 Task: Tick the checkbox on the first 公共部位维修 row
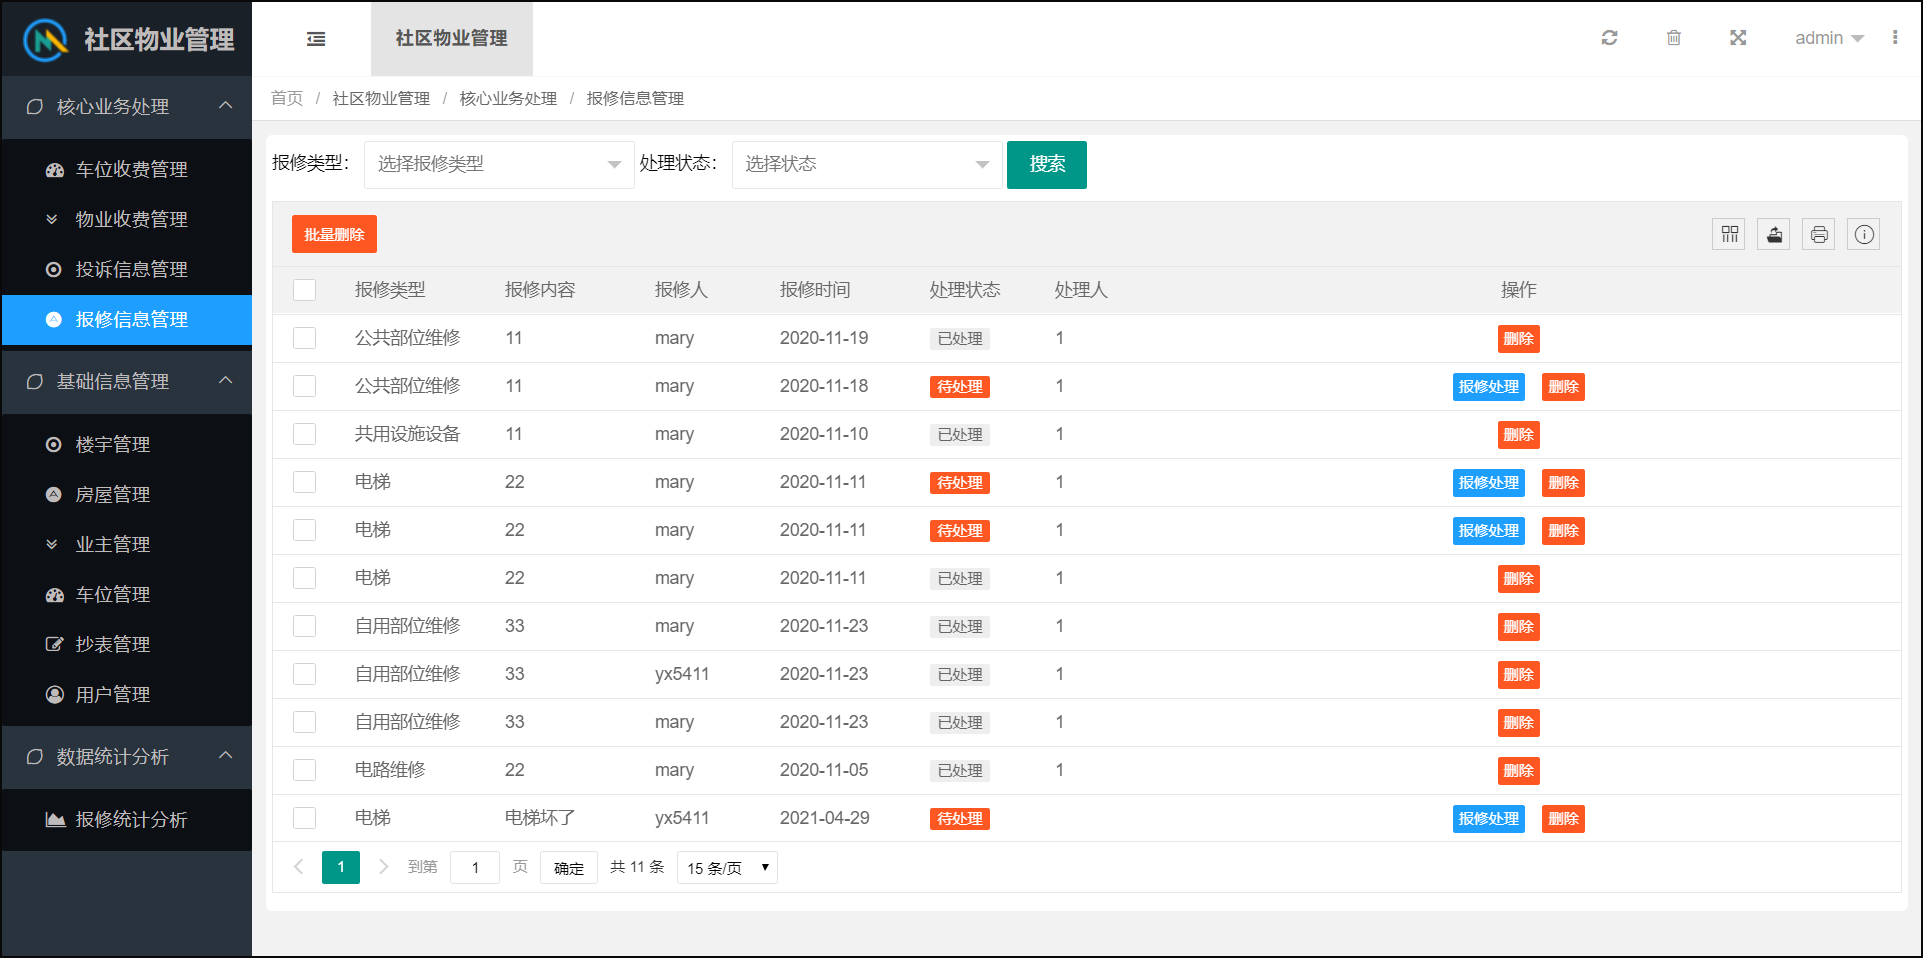click(304, 338)
